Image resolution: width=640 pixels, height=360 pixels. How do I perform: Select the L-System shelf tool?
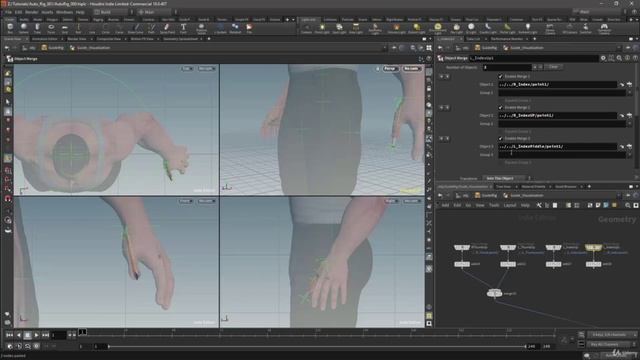(220, 28)
